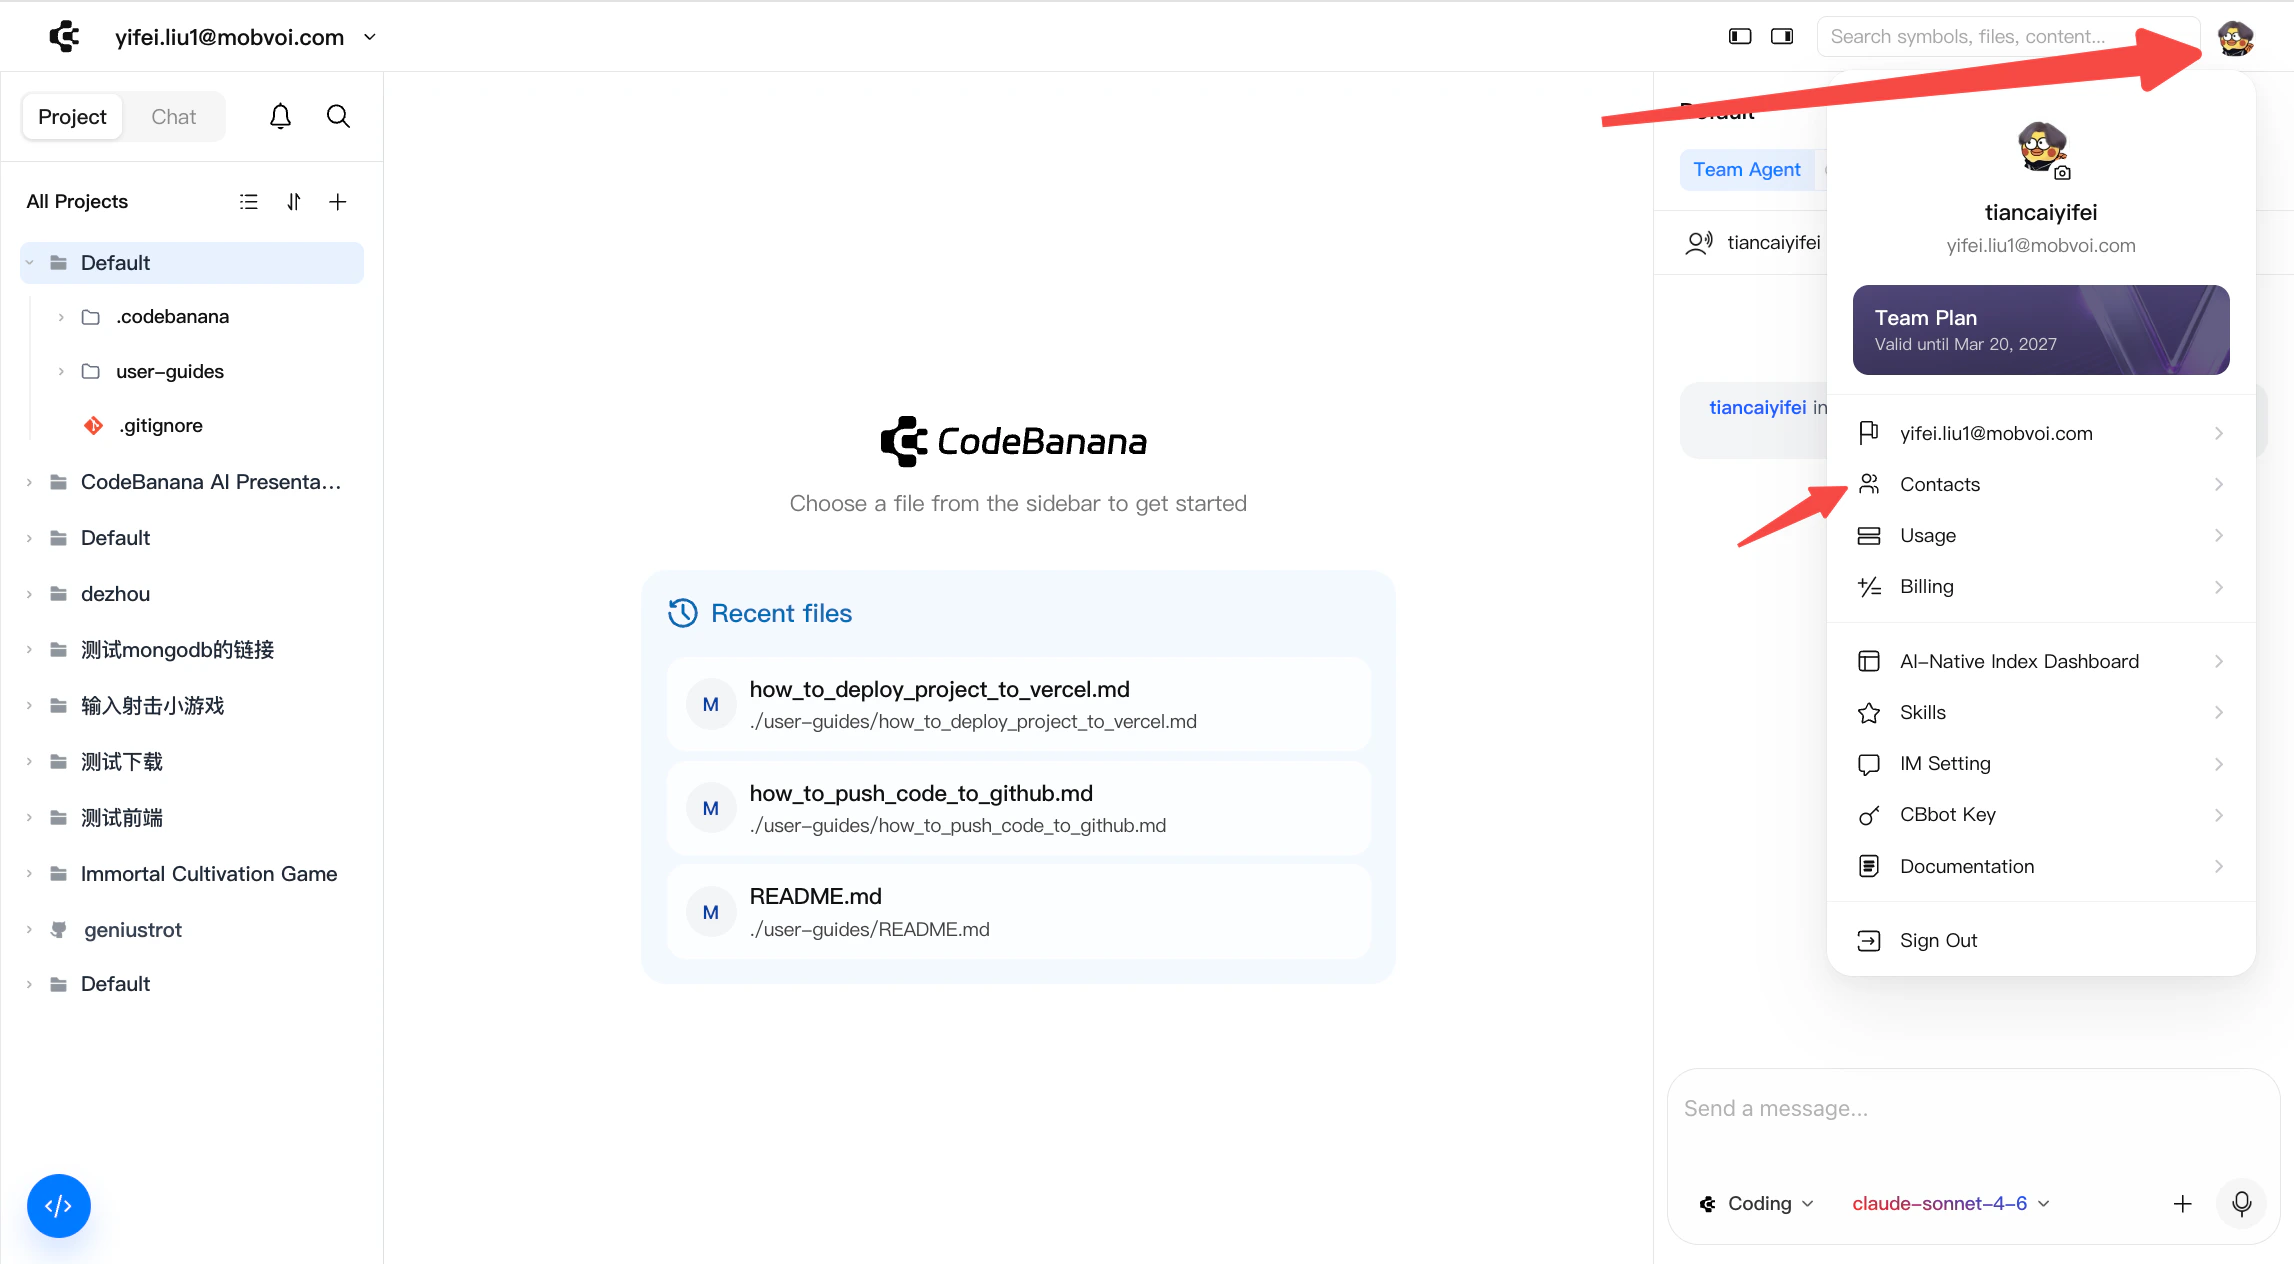The image size is (2294, 1264).
Task: Open the Coding mode dropdown
Action: coord(1757,1204)
